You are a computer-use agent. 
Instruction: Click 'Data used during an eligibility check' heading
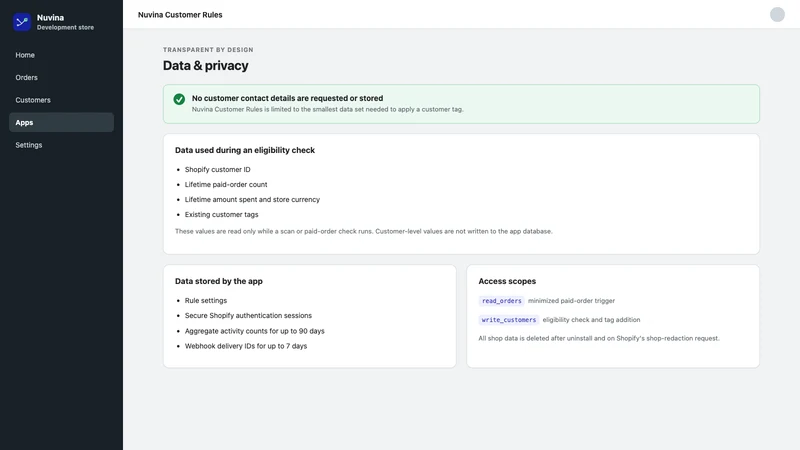pyautogui.click(x=245, y=150)
